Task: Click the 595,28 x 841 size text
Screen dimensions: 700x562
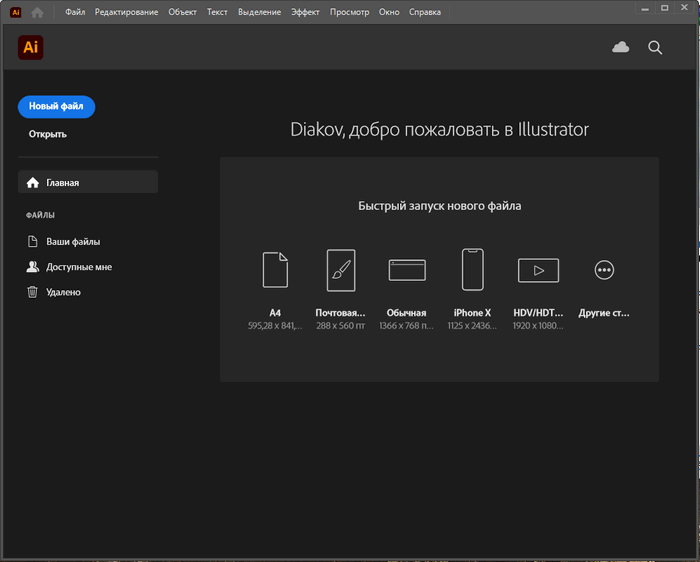Action: click(275, 326)
